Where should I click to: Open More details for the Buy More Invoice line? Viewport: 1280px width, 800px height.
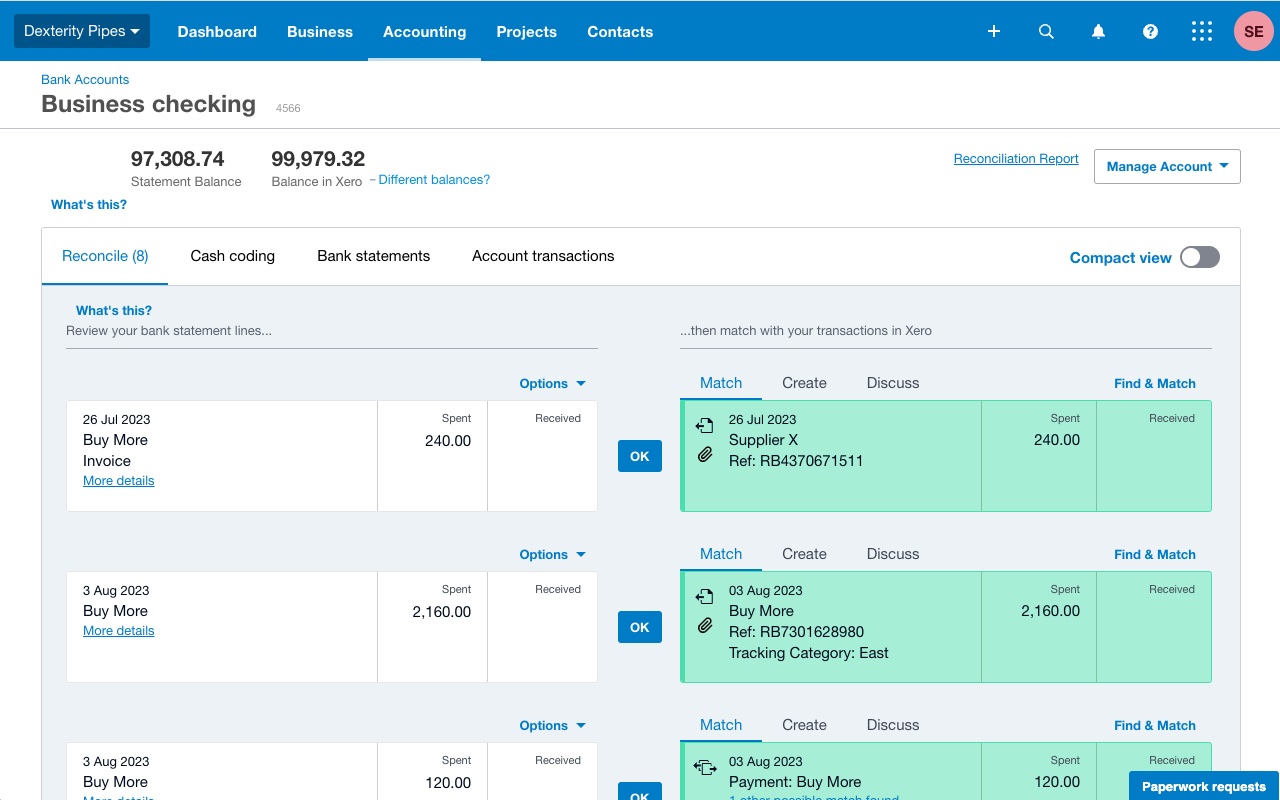(119, 481)
